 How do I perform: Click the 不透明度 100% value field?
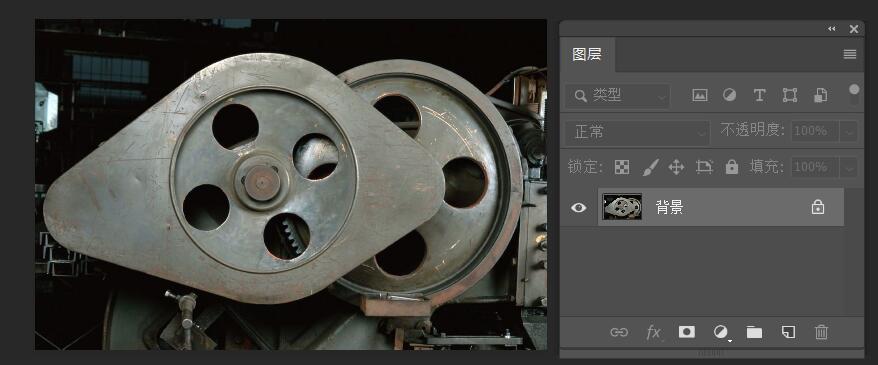pyautogui.click(x=815, y=132)
